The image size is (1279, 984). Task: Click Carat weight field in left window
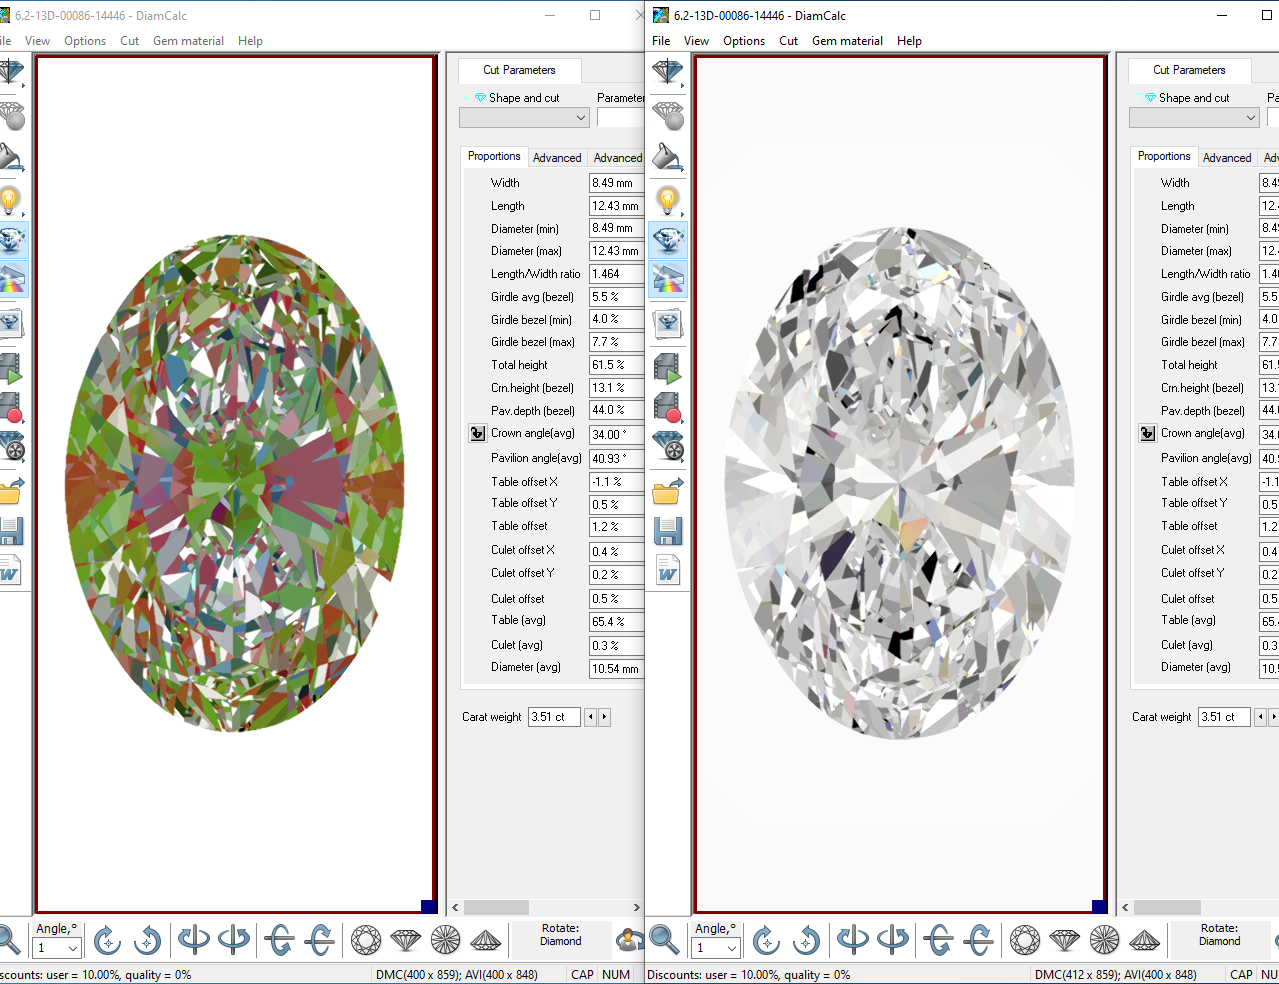pos(554,717)
